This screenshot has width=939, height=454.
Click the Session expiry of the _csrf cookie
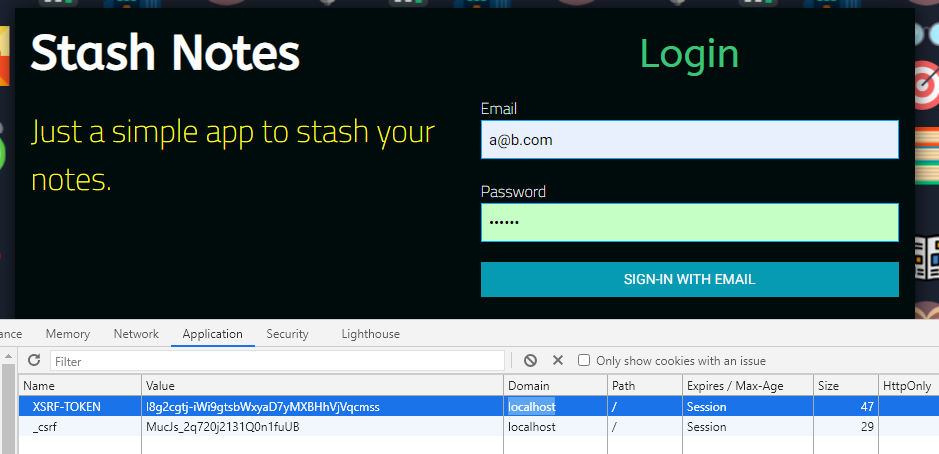coord(707,427)
